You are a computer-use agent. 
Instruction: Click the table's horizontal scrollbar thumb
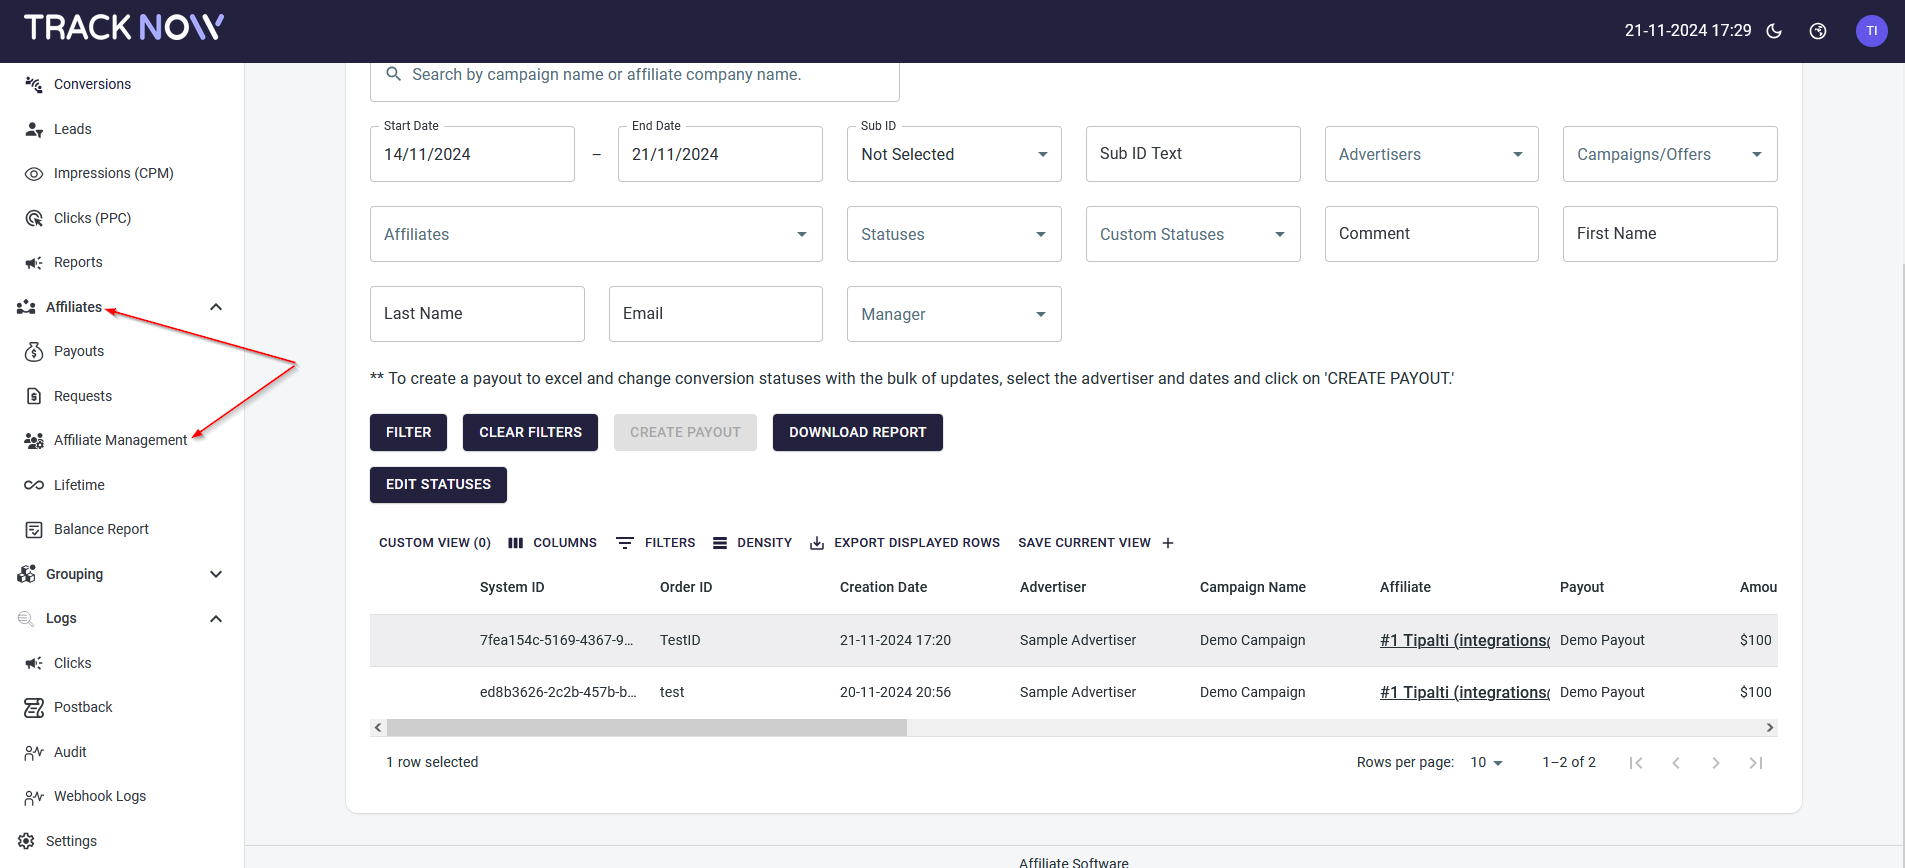pos(646,728)
